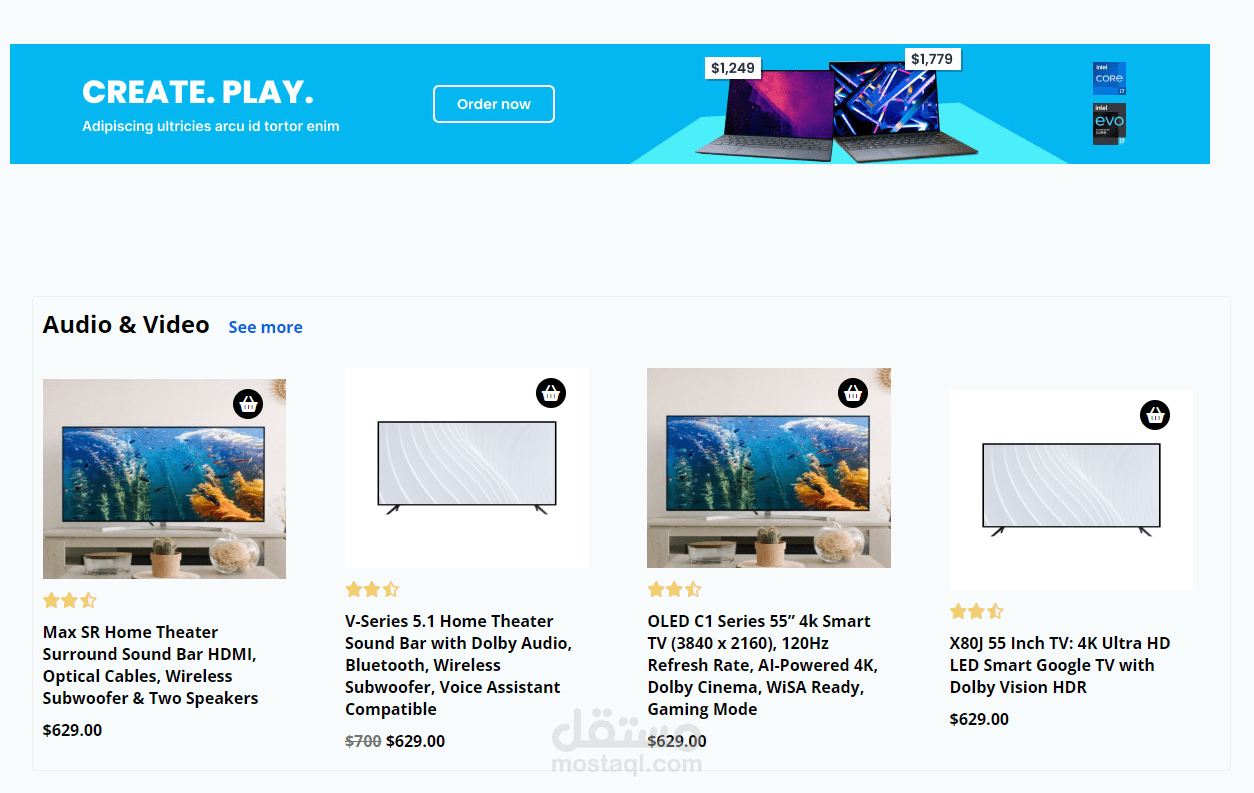
Task: Click basket icon on V-Series 5.1 product
Action: pyautogui.click(x=551, y=393)
